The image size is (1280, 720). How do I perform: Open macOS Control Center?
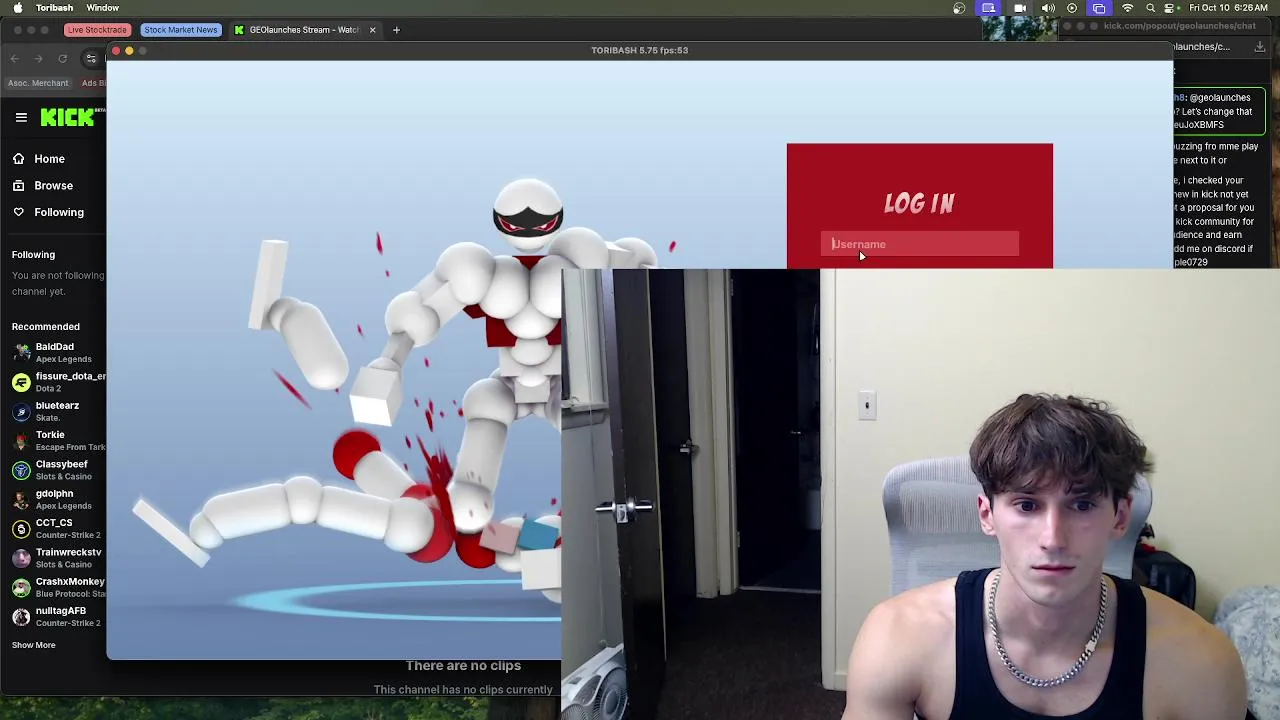[x=1169, y=8]
